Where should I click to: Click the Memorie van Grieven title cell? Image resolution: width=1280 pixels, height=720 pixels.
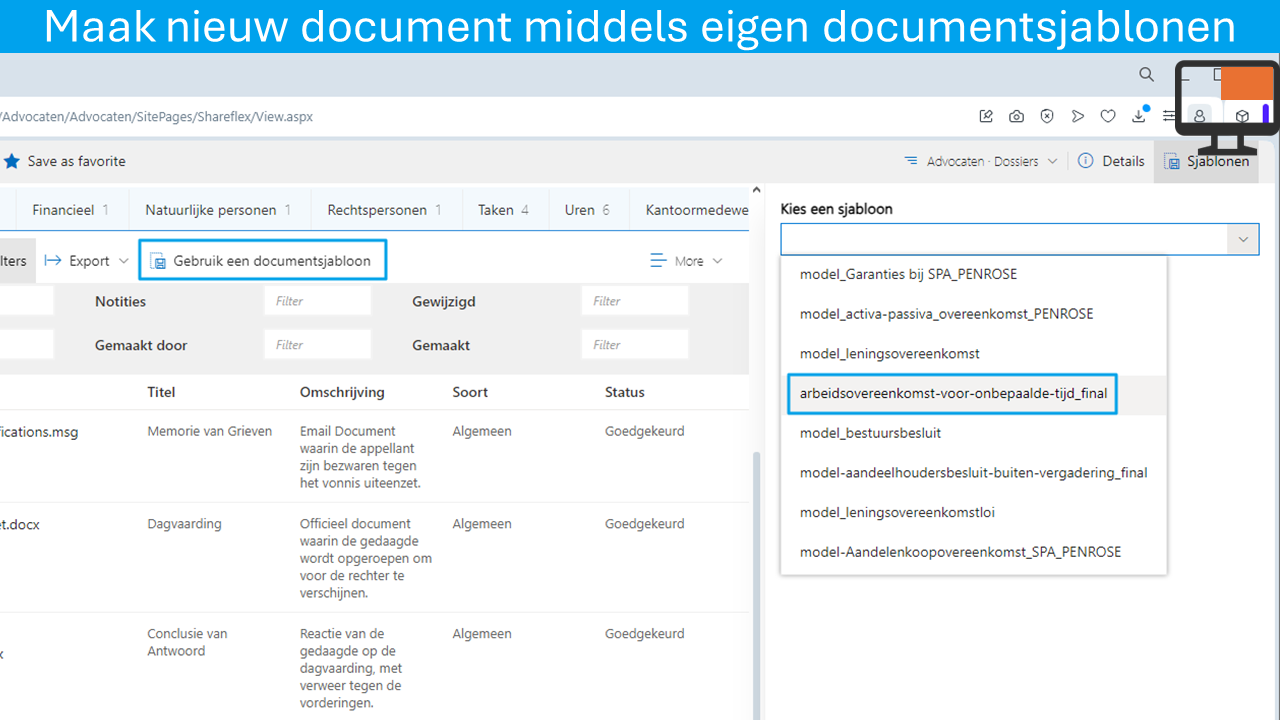[x=209, y=431]
